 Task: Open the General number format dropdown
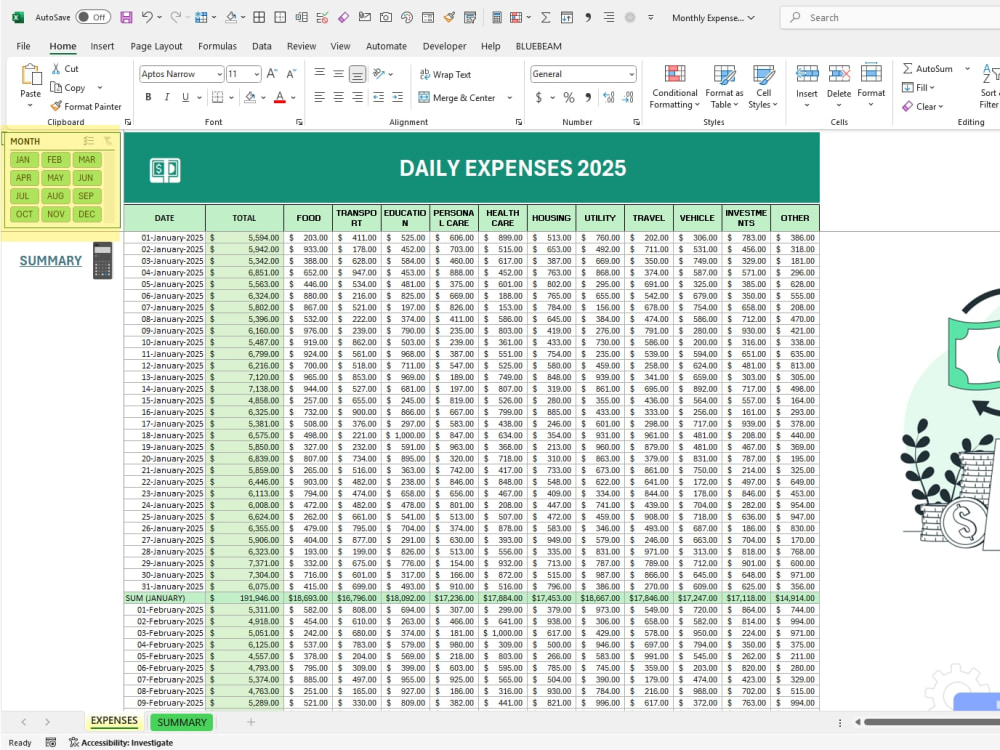coord(583,73)
